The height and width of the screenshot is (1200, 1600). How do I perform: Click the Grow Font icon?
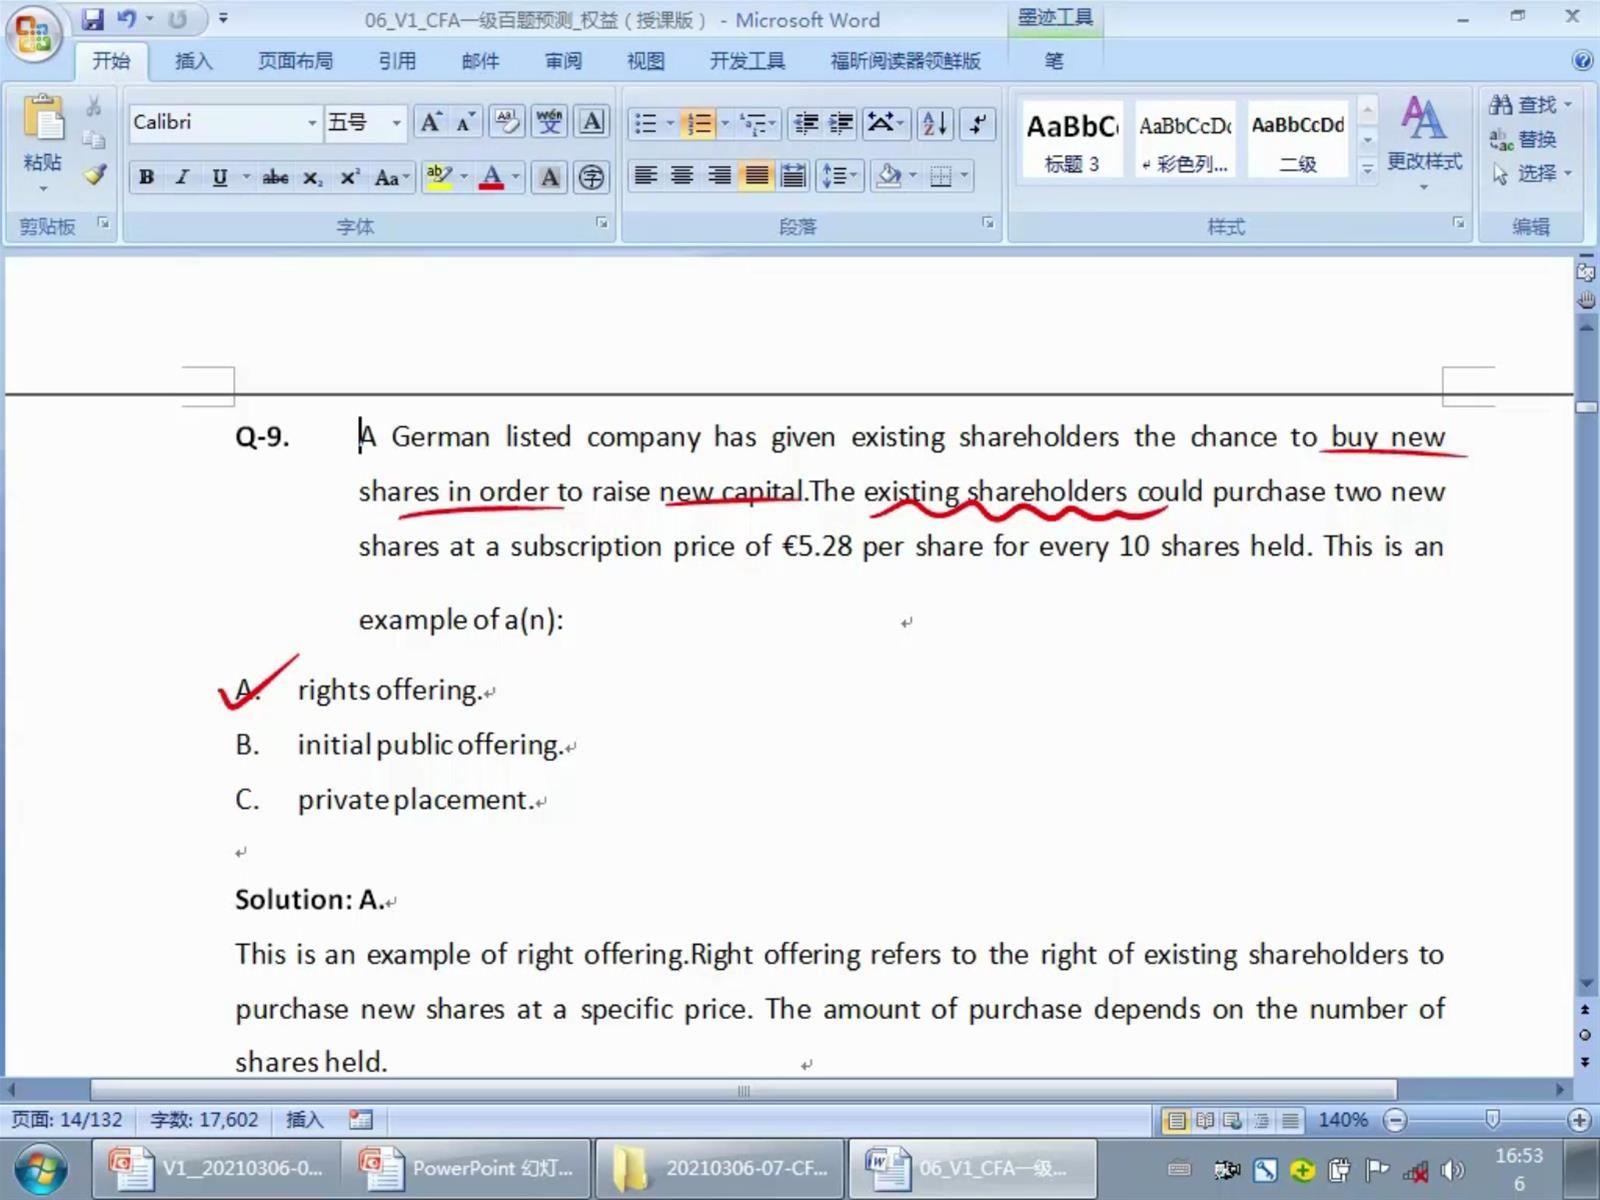tap(431, 122)
